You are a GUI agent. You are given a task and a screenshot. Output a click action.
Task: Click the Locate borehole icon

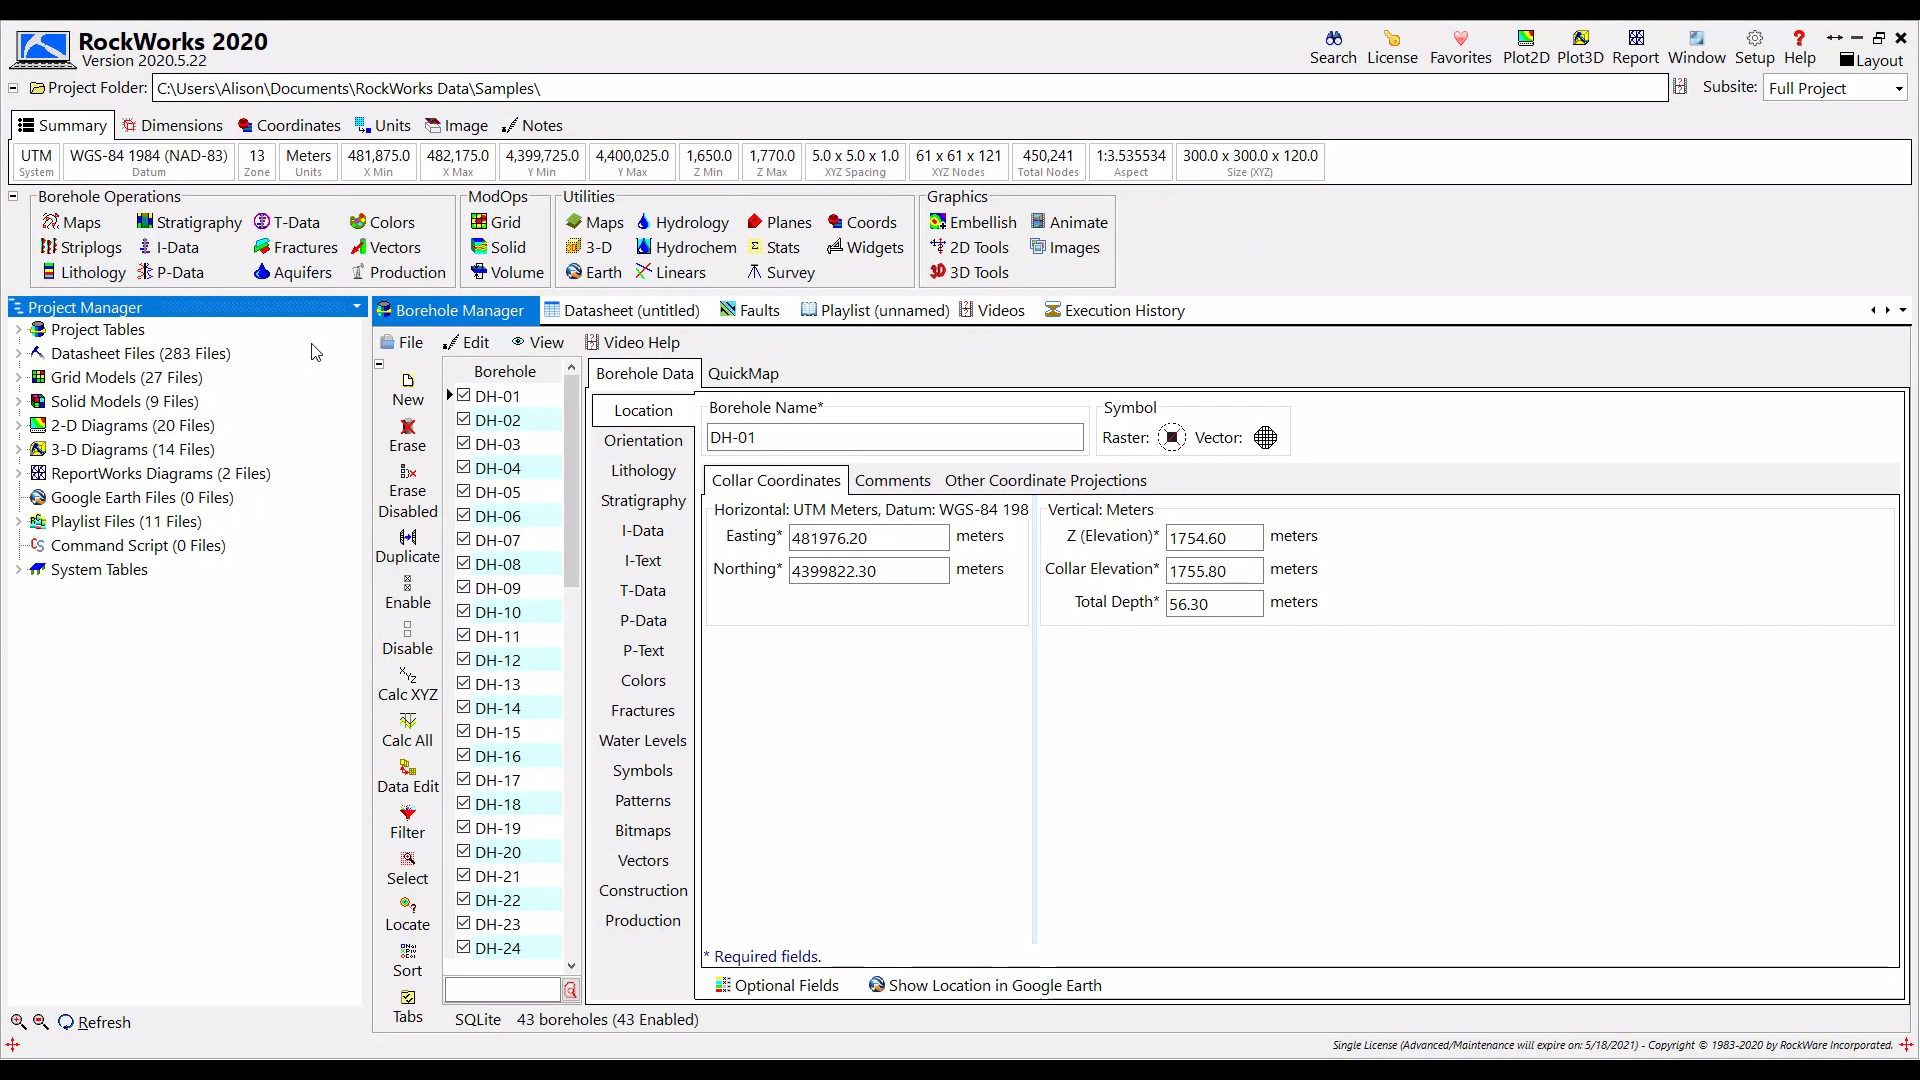click(408, 915)
